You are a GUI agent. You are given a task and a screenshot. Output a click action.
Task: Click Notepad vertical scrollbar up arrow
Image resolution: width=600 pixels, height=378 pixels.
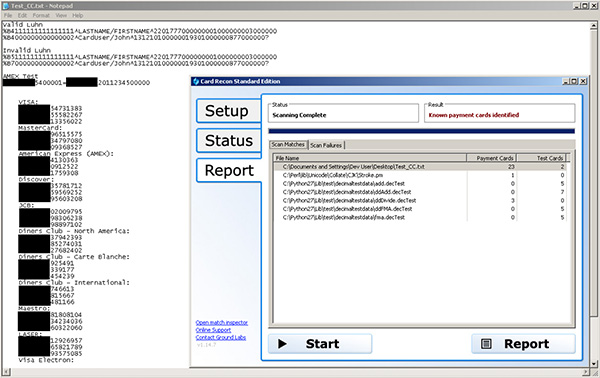click(594, 26)
